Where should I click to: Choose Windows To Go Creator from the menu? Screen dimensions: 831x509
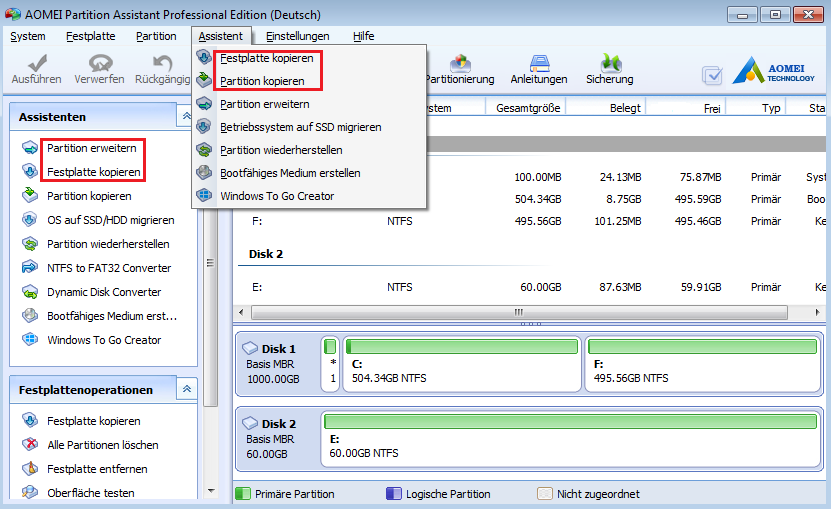click(x=277, y=196)
